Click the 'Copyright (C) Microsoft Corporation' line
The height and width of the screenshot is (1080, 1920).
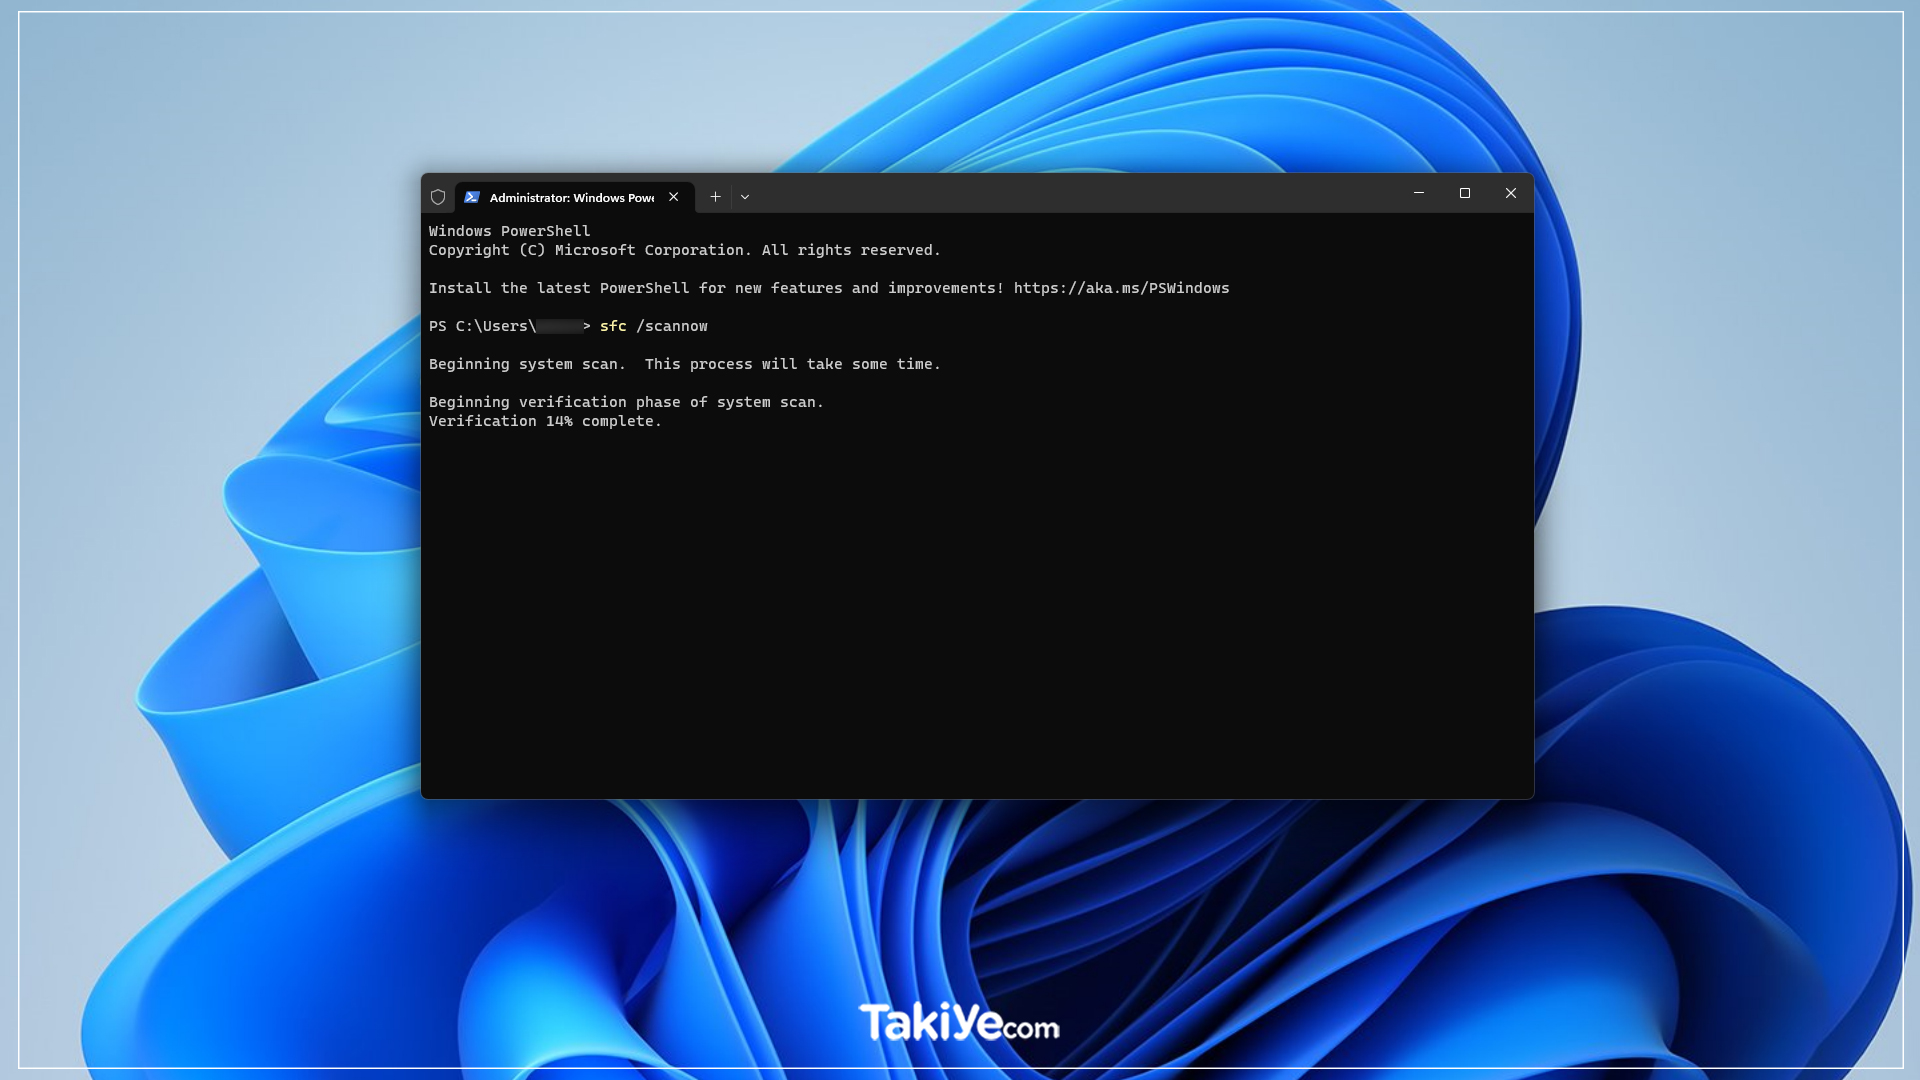(685, 250)
